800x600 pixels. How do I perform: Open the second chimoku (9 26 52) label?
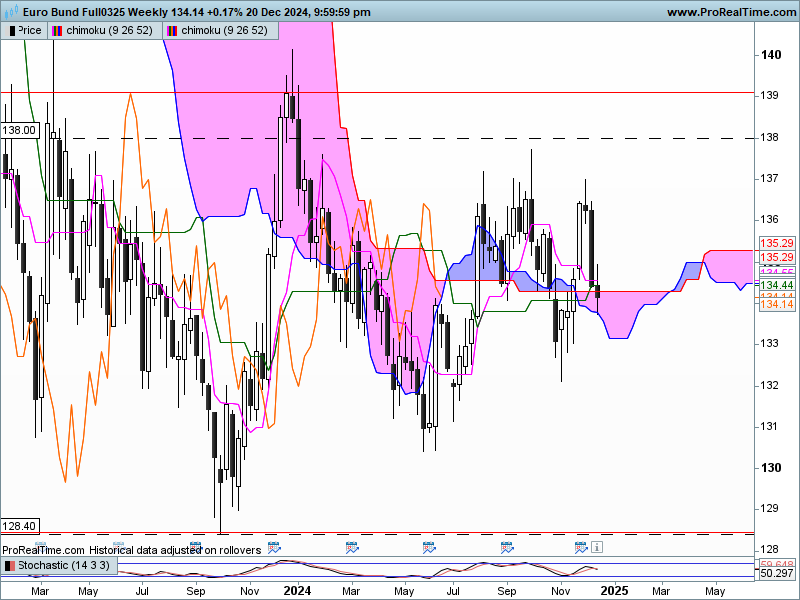pos(224,31)
